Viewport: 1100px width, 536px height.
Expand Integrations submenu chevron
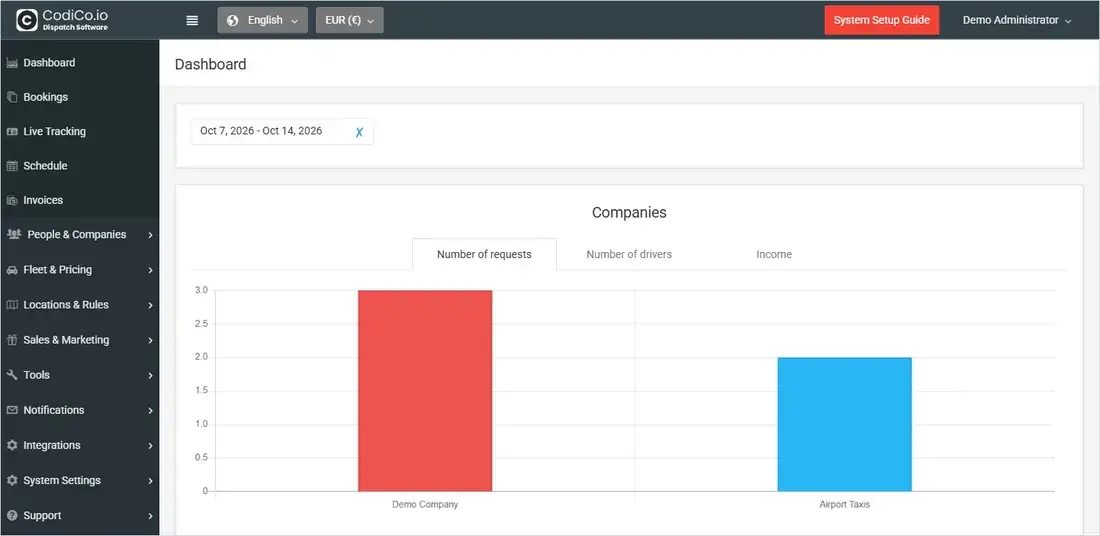tap(151, 445)
